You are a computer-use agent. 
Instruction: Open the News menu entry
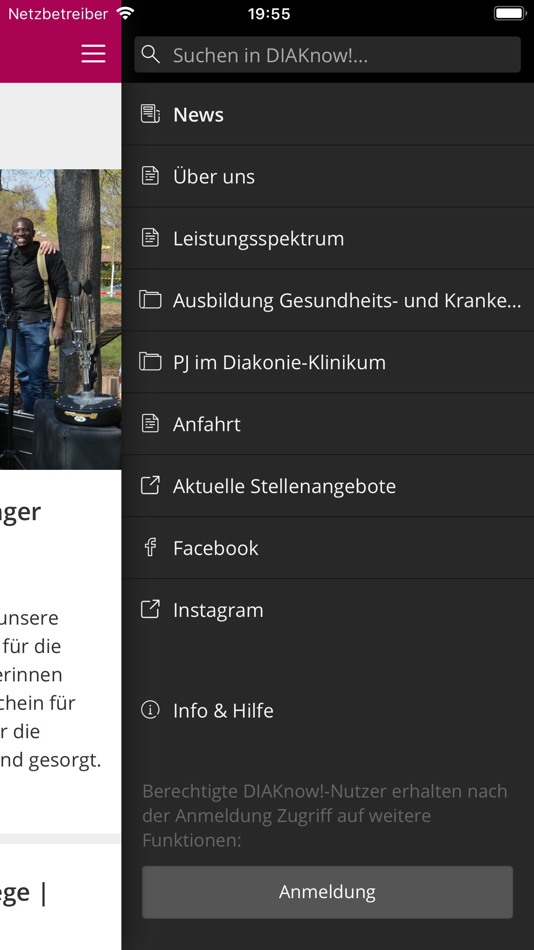[327, 115]
